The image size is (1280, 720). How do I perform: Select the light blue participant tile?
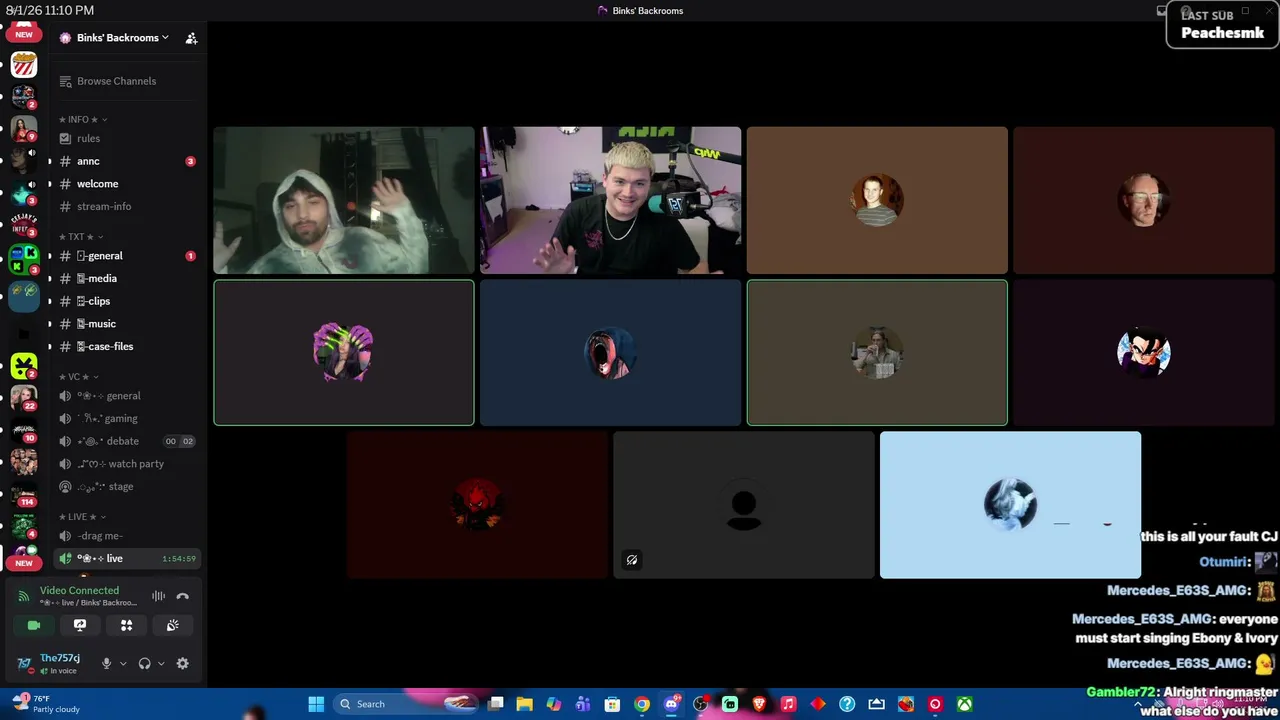[x=1010, y=505]
